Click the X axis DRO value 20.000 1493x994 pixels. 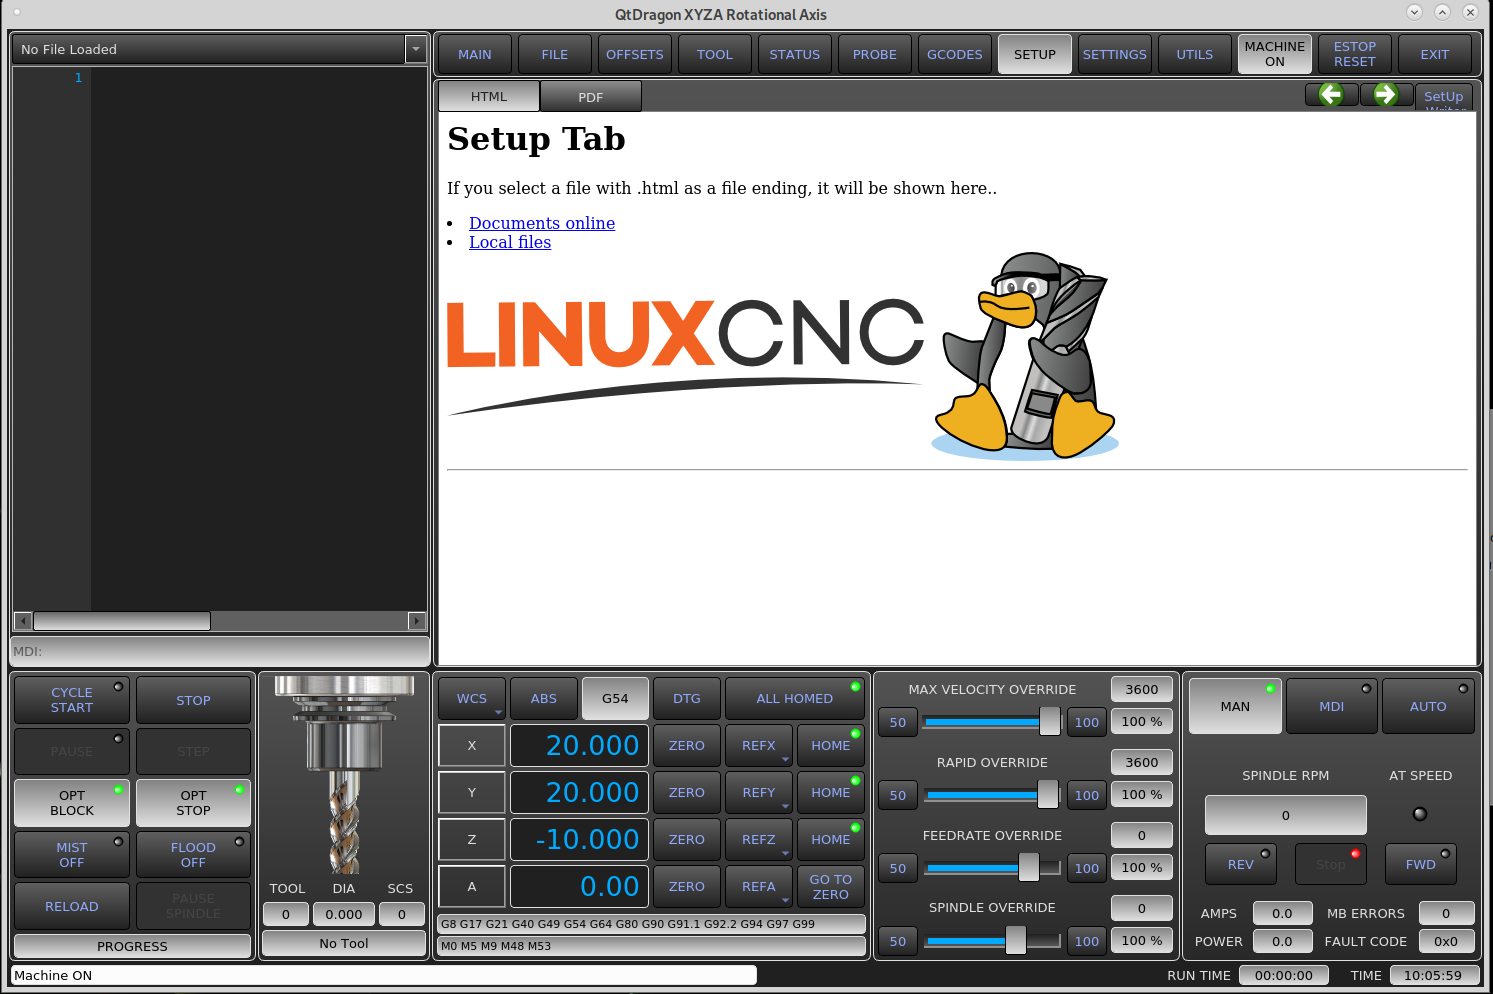[580, 746]
